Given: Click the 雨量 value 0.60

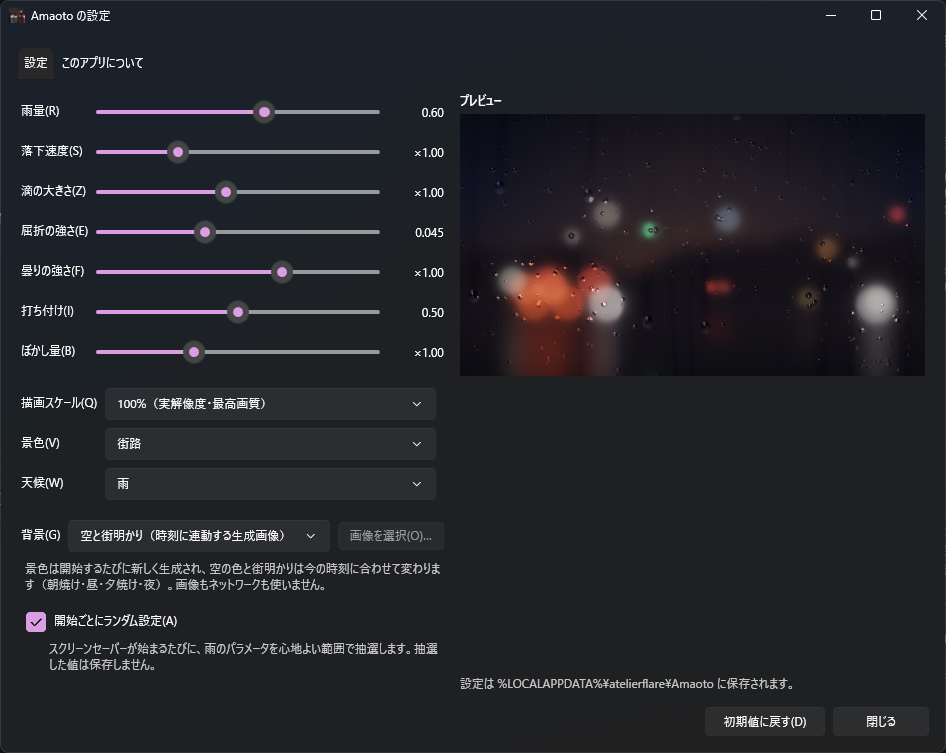Looking at the screenshot, I should pyautogui.click(x=433, y=113).
